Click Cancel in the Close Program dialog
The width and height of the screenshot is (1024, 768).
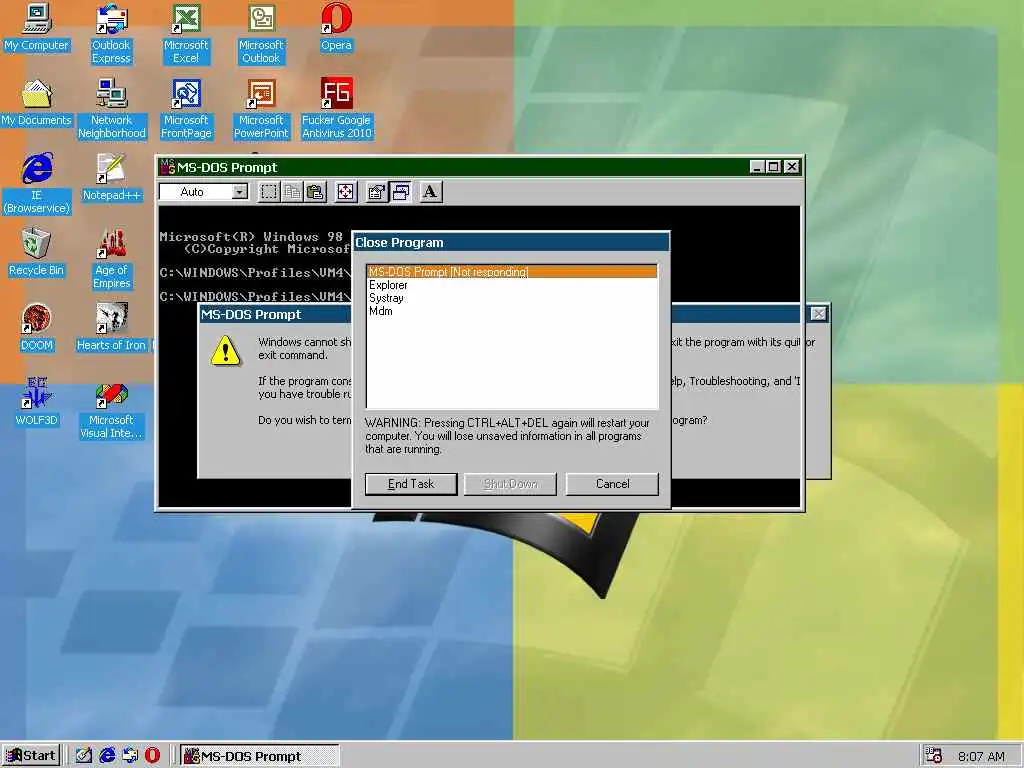613,484
